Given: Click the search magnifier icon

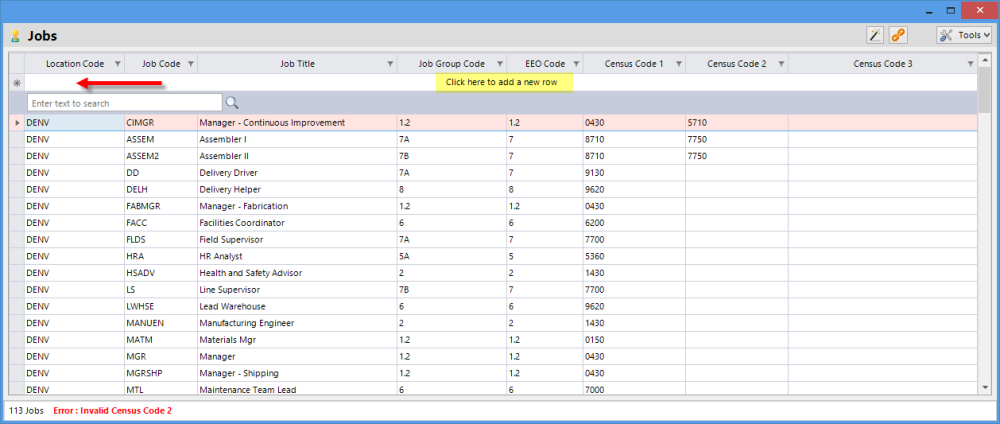Looking at the screenshot, I should pos(232,103).
